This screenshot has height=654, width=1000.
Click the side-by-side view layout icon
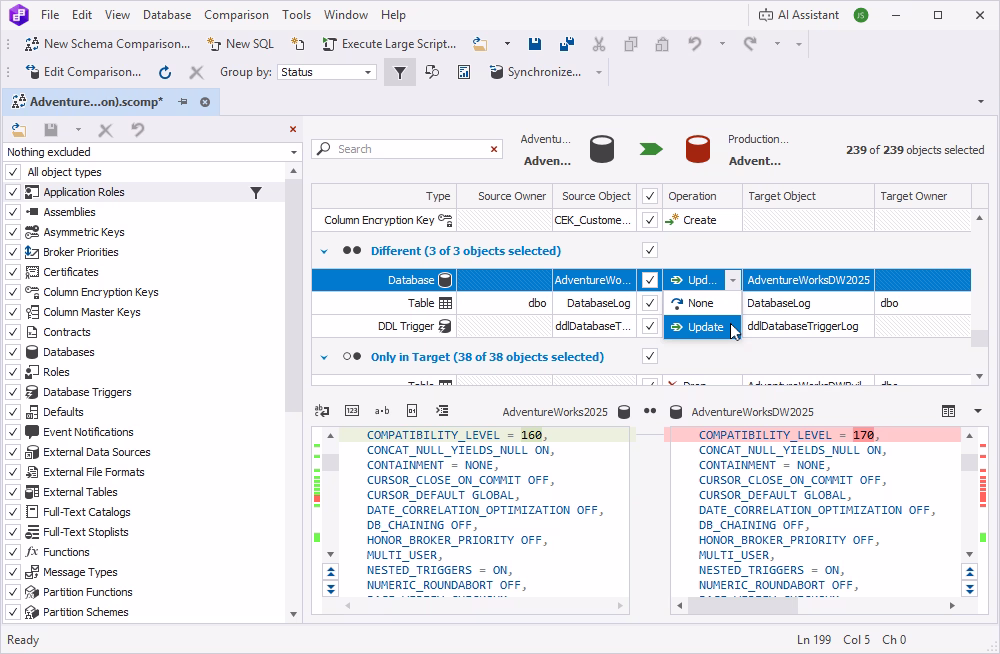(948, 412)
